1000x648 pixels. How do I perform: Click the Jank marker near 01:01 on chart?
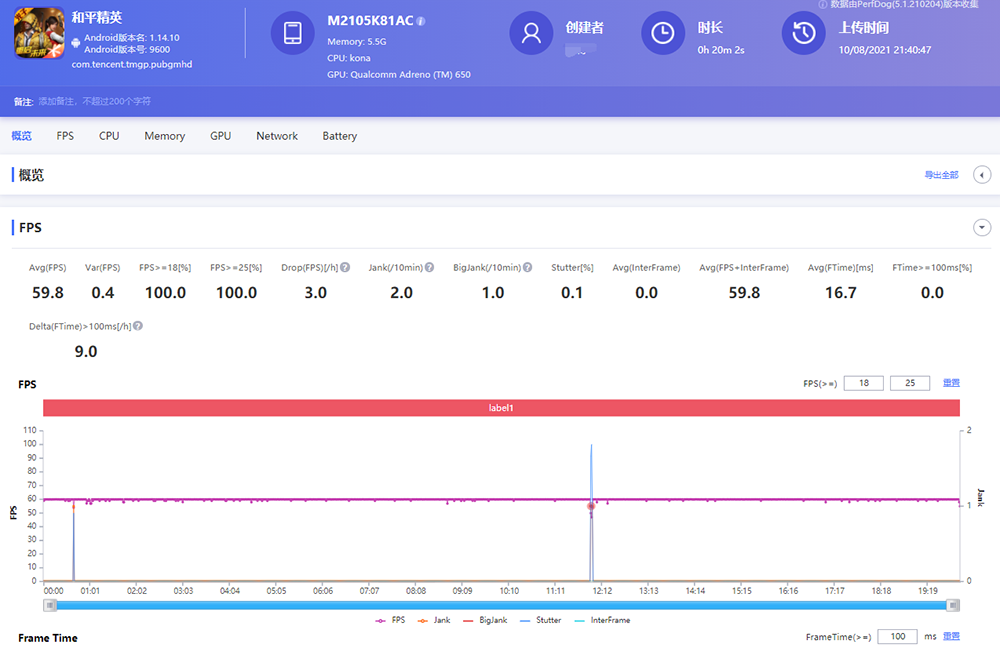73,508
